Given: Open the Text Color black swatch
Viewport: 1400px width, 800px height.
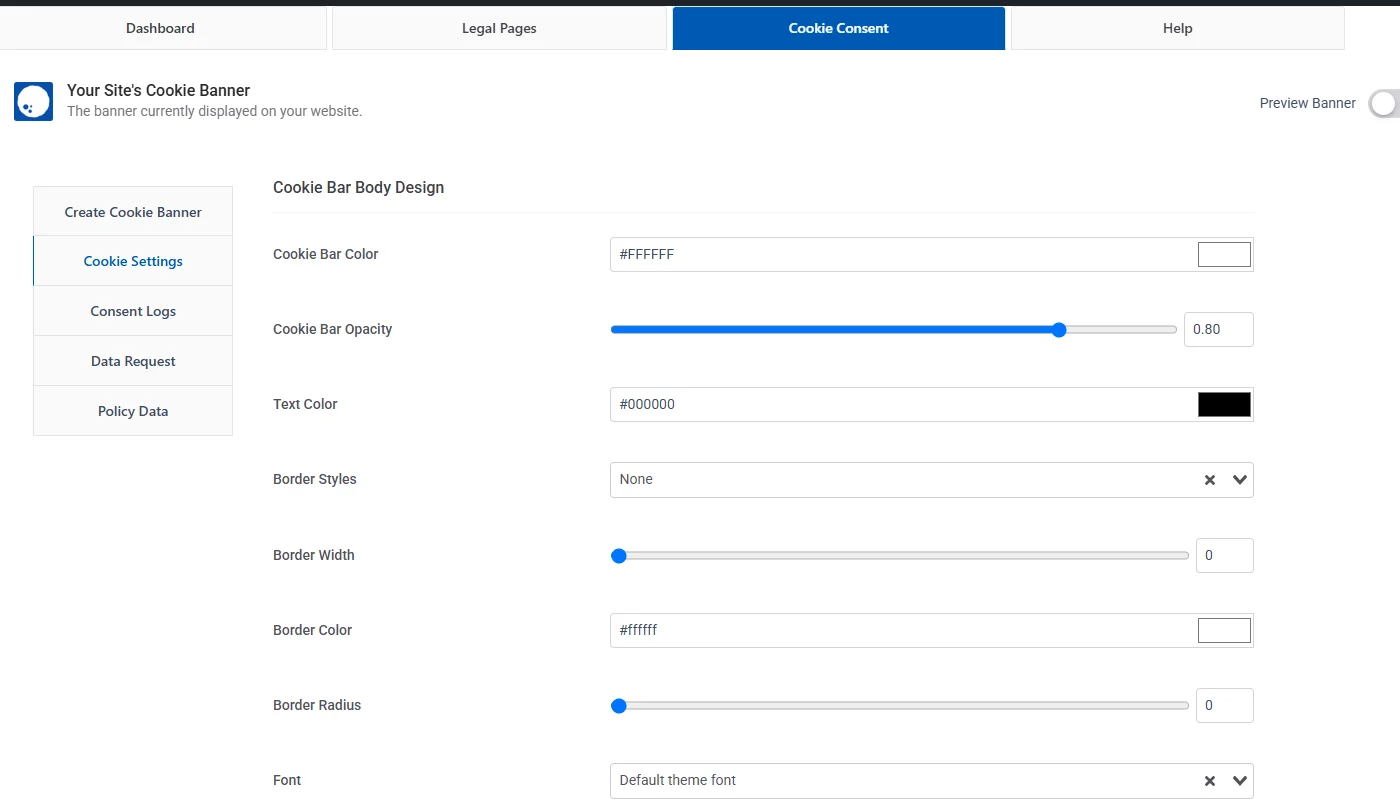Looking at the screenshot, I should 1224,405.
